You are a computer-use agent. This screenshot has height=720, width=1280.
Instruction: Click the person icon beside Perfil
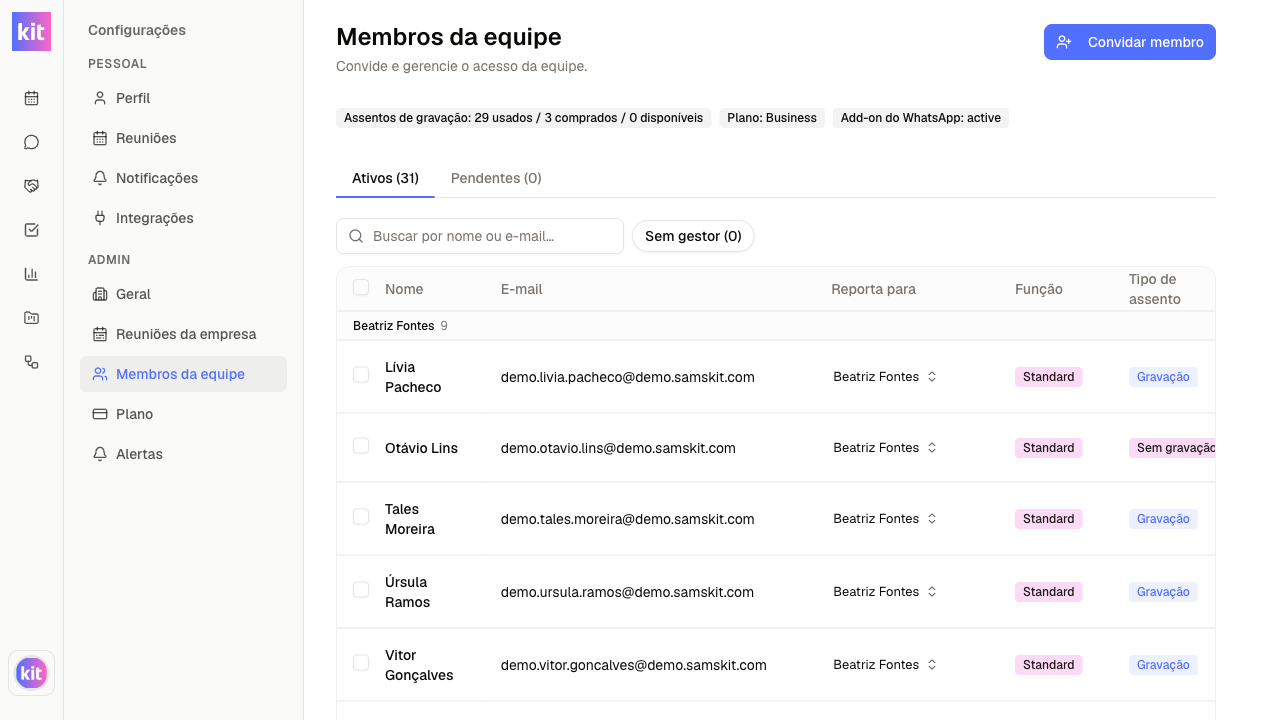(100, 98)
